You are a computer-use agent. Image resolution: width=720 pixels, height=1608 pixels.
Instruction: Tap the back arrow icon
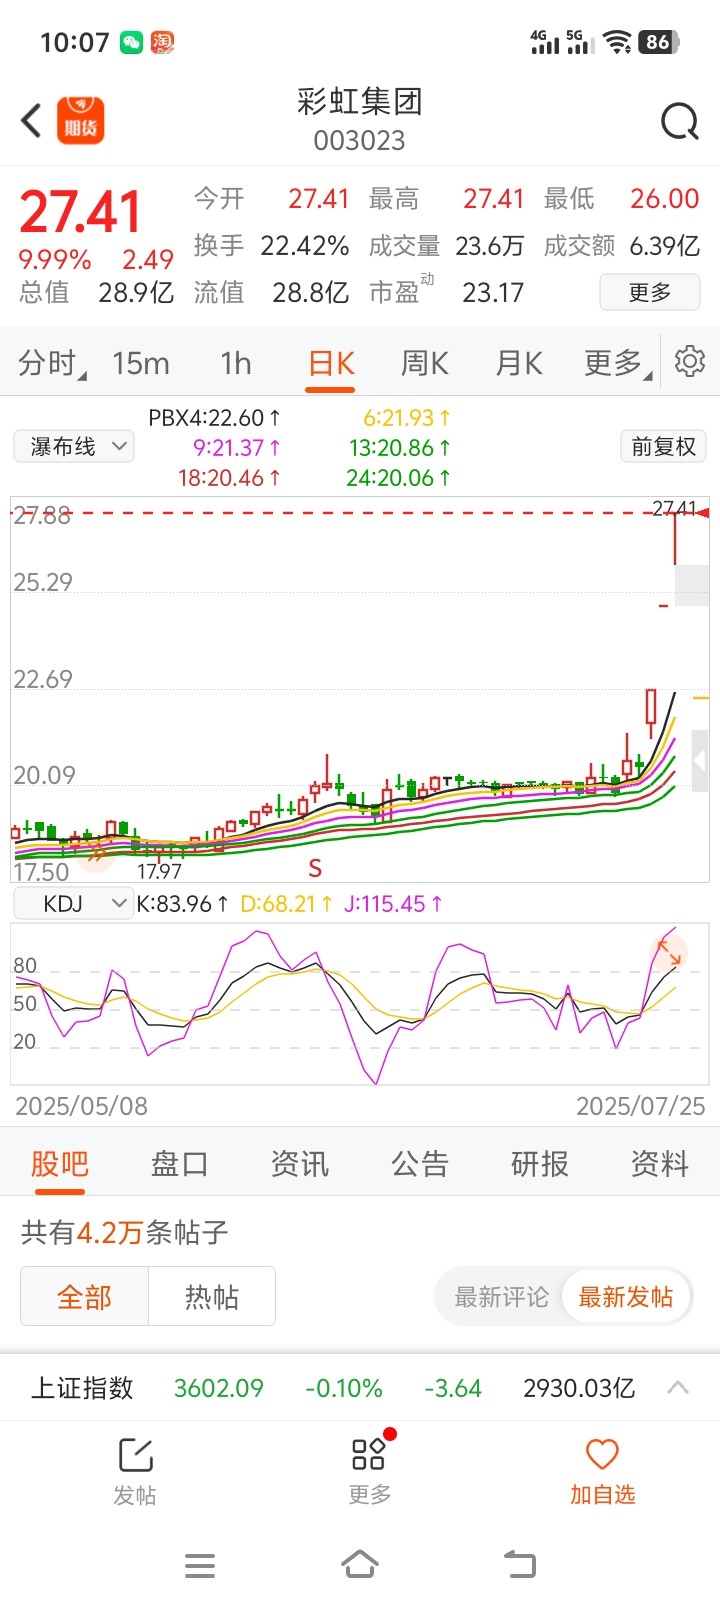31,121
